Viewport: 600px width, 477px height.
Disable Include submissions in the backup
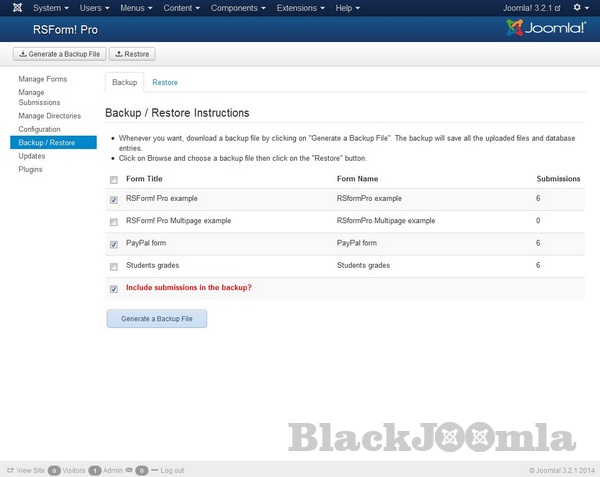[x=114, y=288]
